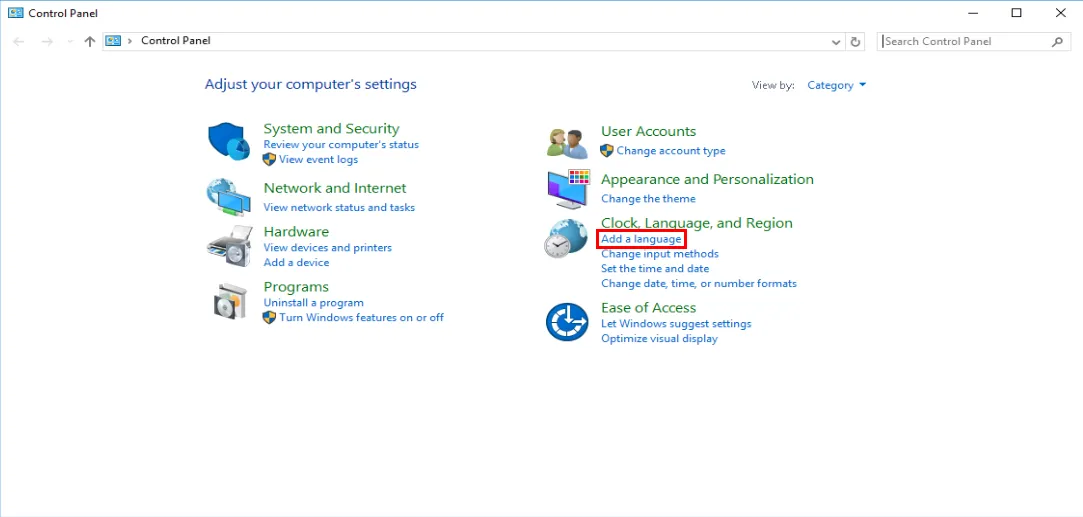Click the Add a language link
The width and height of the screenshot is (1083, 517).
(x=641, y=239)
